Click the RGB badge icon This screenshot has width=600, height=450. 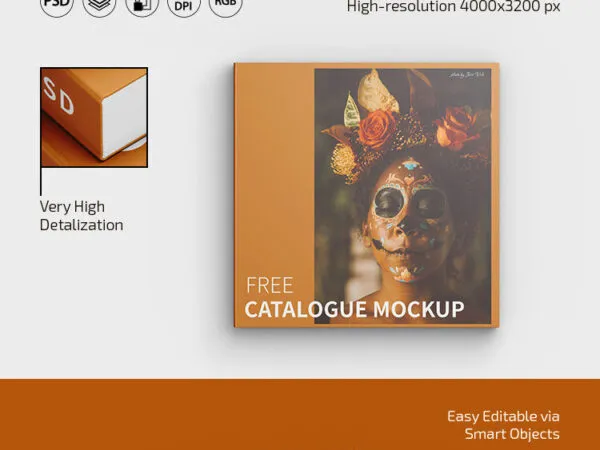pos(226,5)
